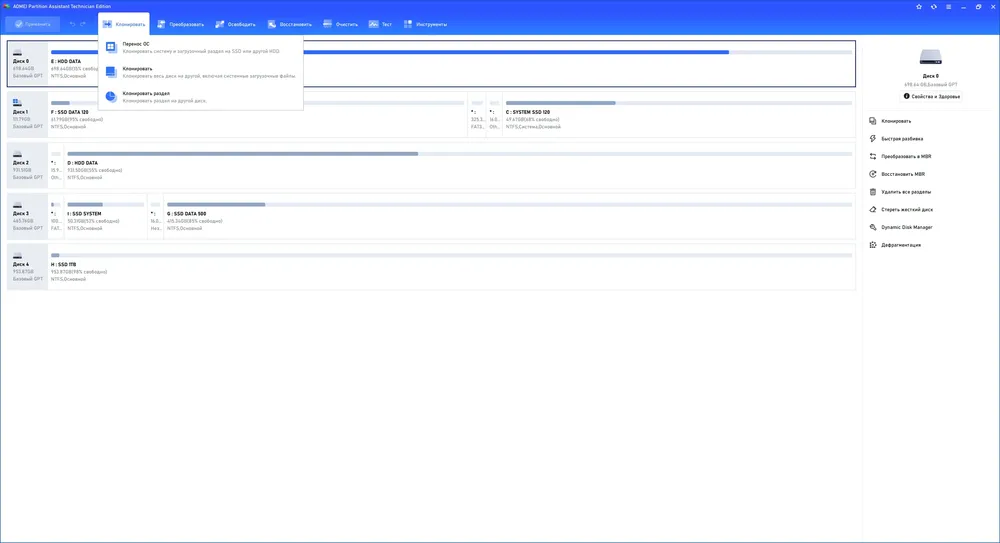Click the redo arrow in the toolbar
The image size is (1000, 543).
click(x=83, y=24)
